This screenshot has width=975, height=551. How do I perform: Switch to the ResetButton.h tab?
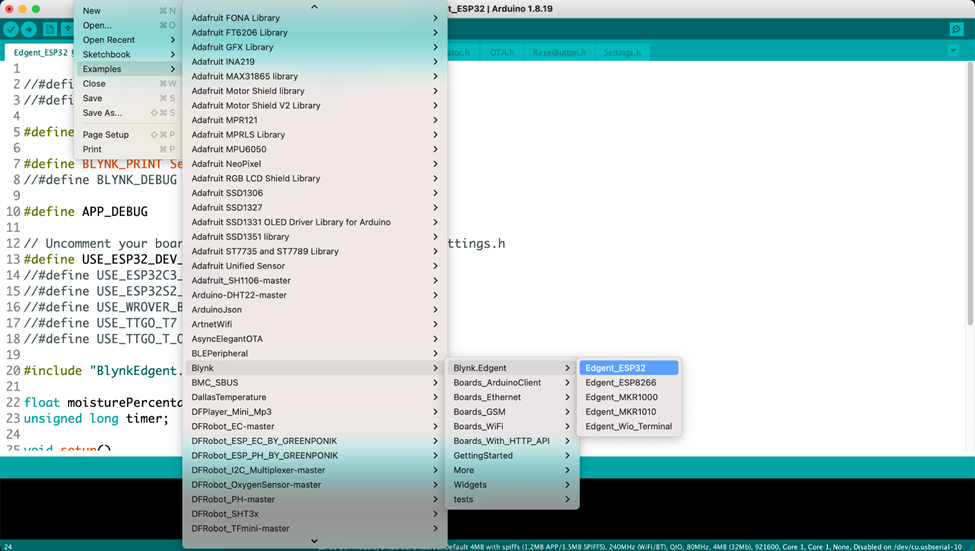pyautogui.click(x=559, y=53)
